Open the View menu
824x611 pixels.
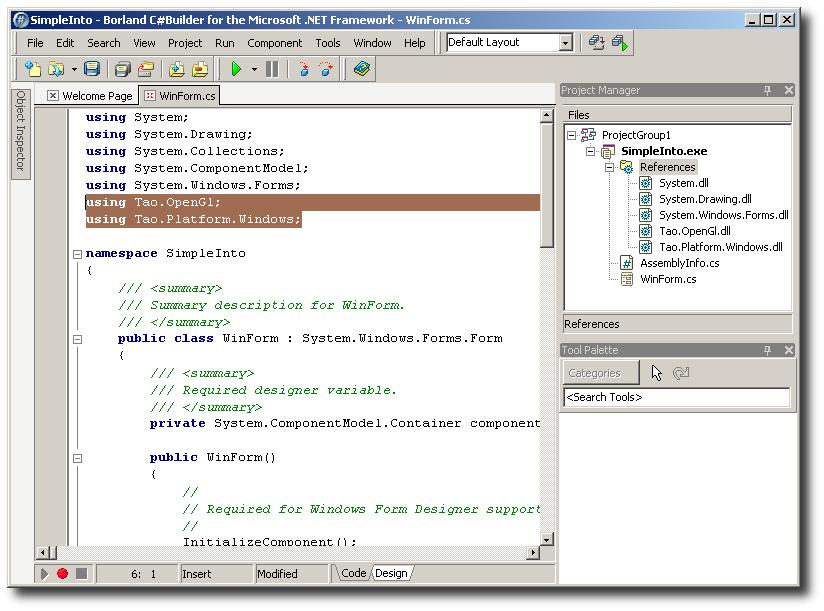click(144, 43)
